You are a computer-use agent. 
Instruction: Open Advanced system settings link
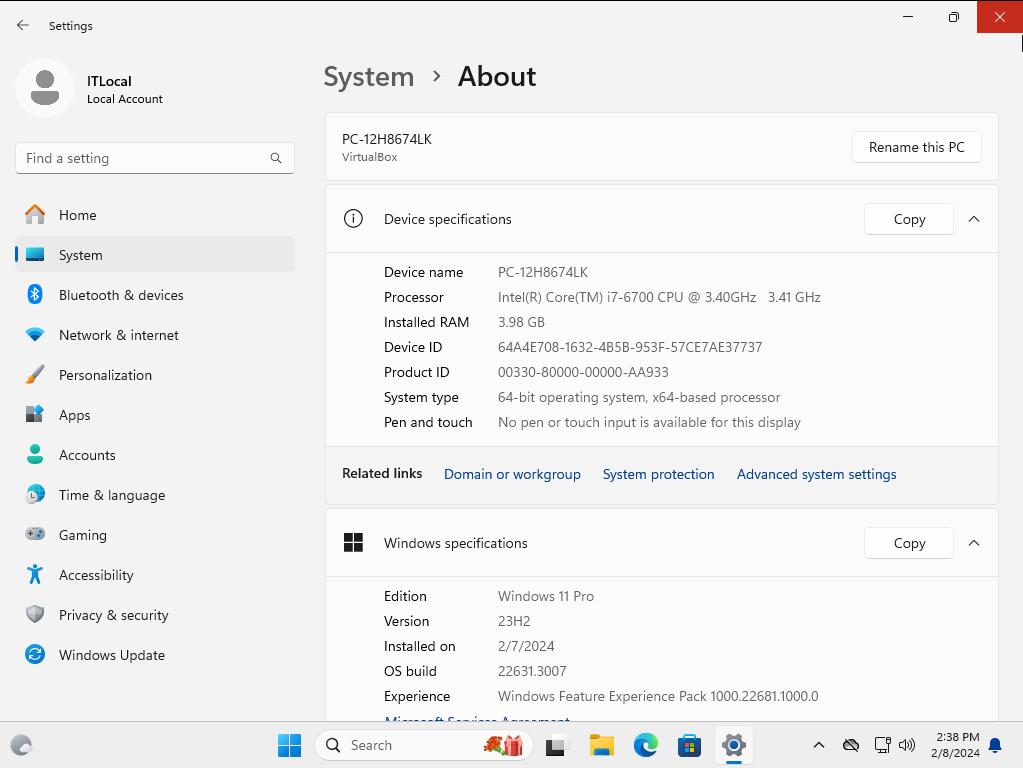pyautogui.click(x=816, y=474)
